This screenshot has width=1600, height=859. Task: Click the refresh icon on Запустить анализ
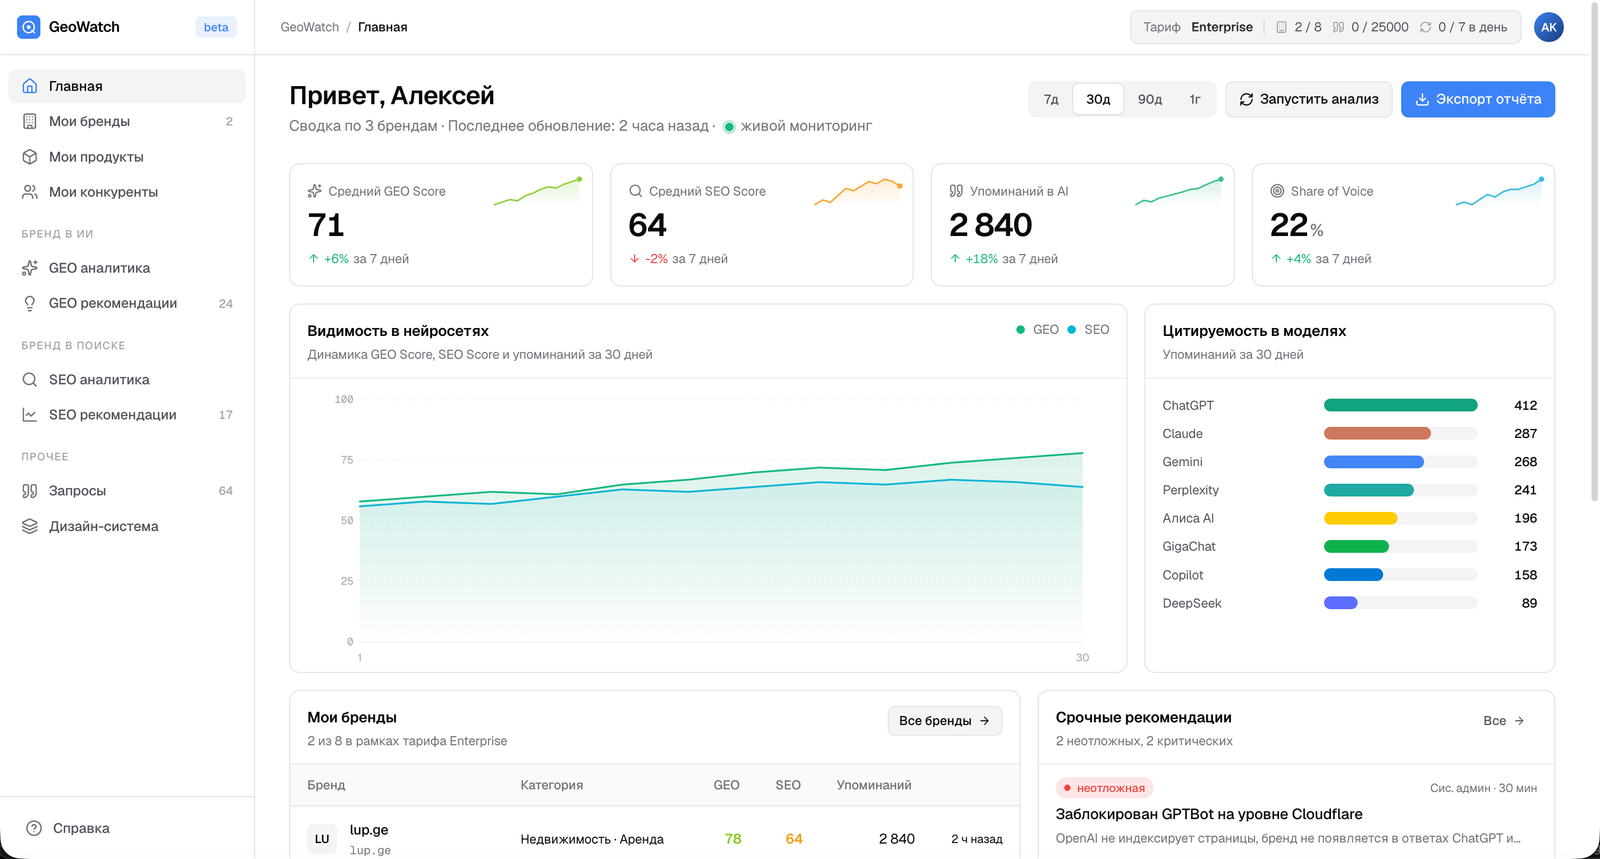1246,99
